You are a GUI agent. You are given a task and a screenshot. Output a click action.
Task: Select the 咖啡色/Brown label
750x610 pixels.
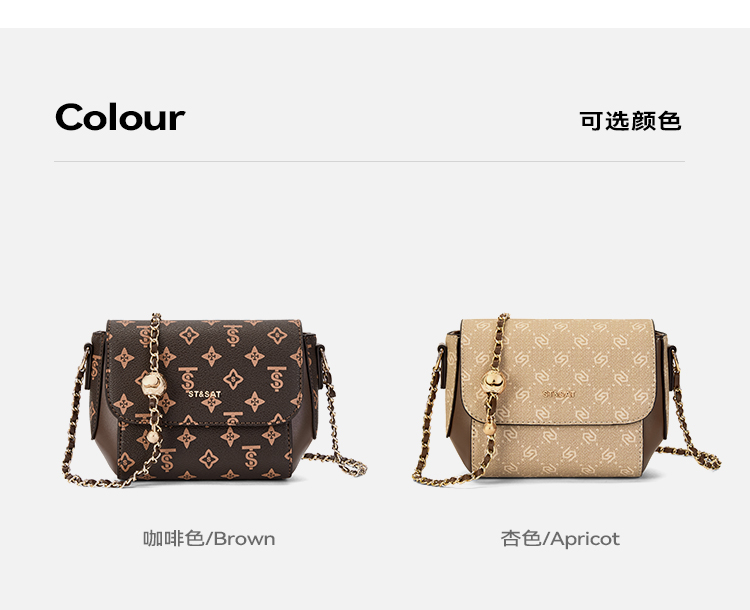(x=209, y=539)
